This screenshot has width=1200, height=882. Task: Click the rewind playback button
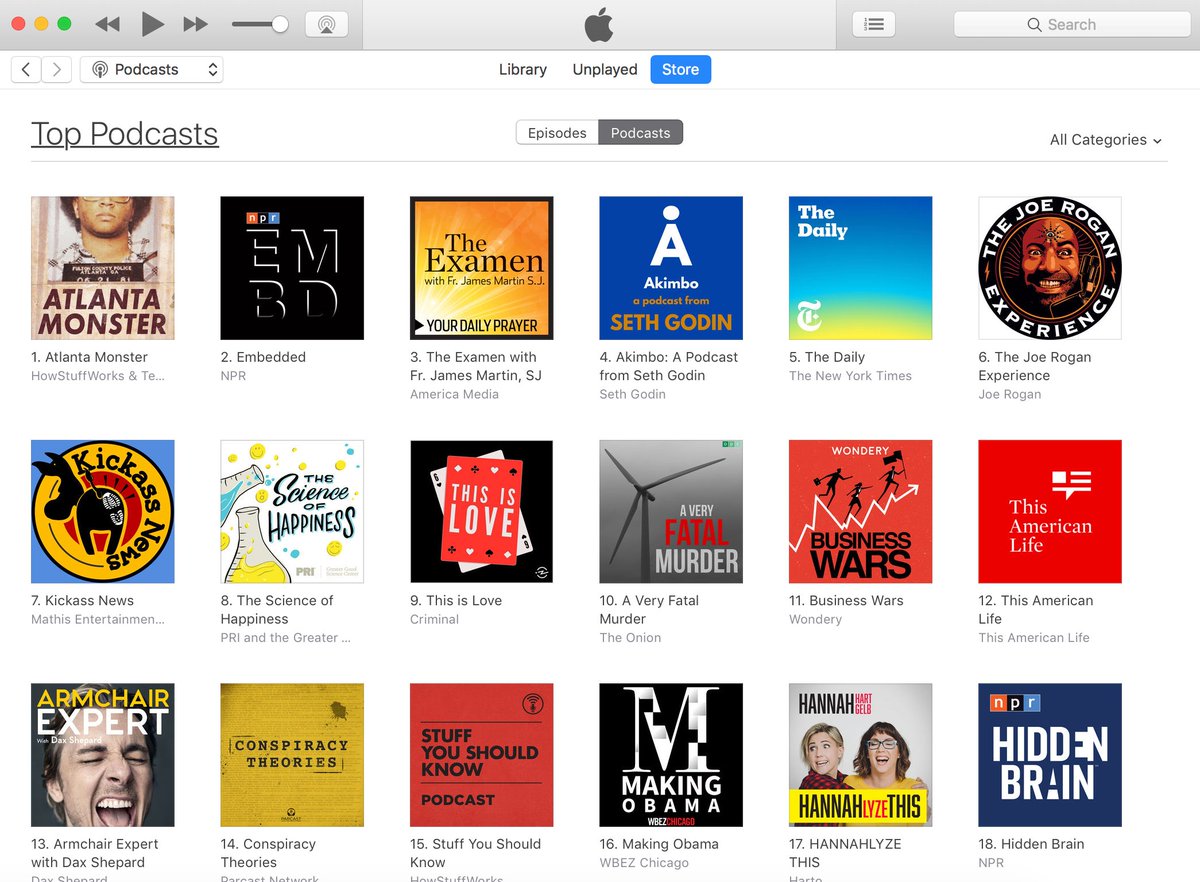point(107,24)
